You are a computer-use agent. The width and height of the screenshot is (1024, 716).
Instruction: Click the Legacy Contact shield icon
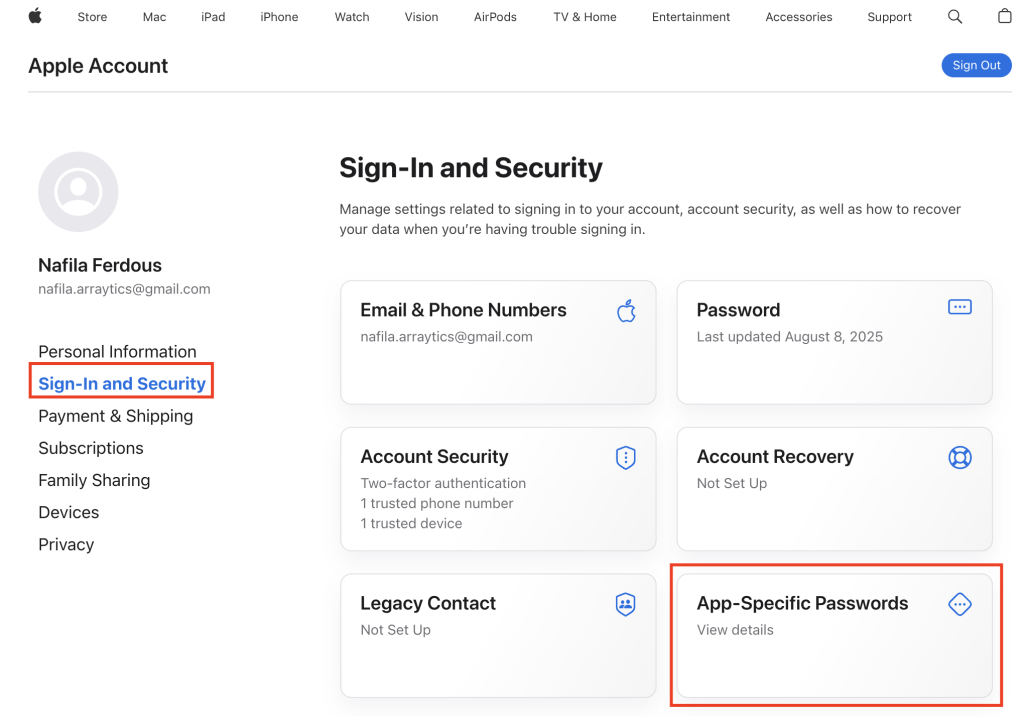point(626,604)
